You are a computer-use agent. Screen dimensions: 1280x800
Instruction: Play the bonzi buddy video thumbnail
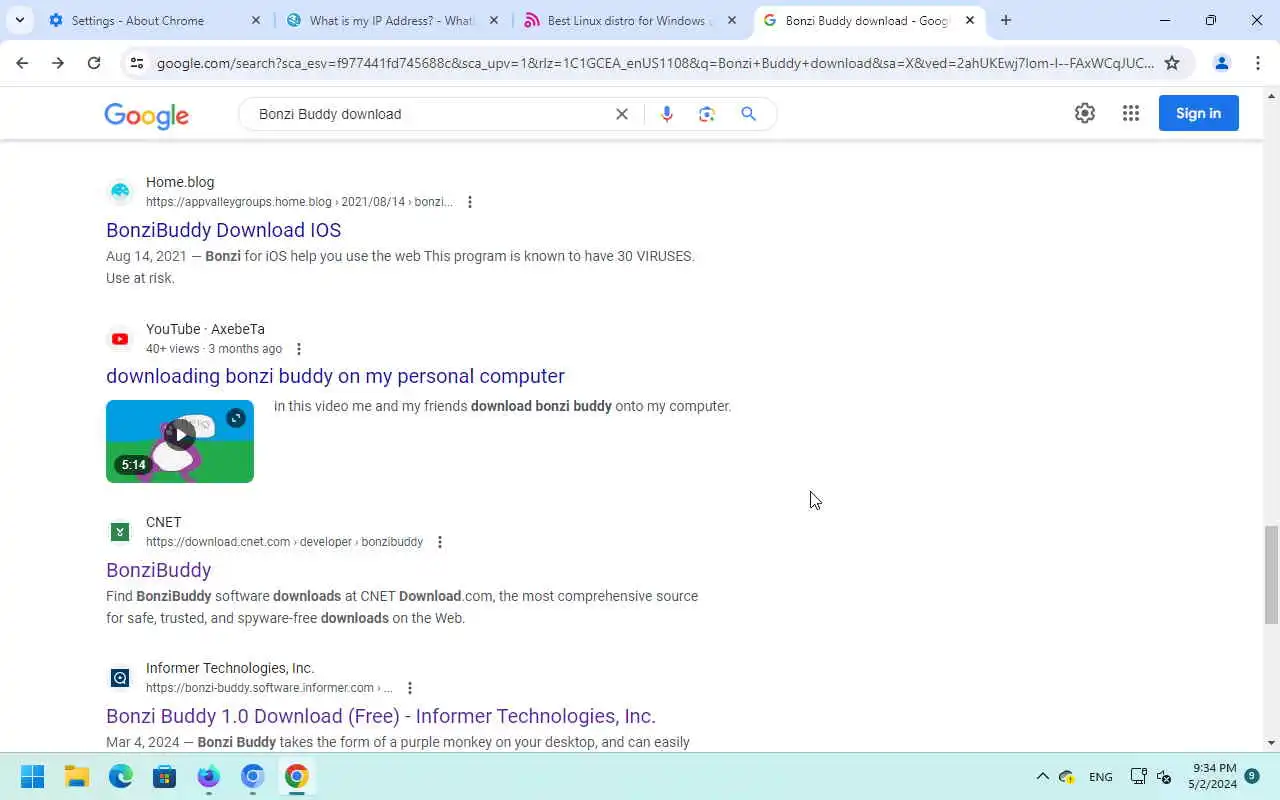point(180,441)
